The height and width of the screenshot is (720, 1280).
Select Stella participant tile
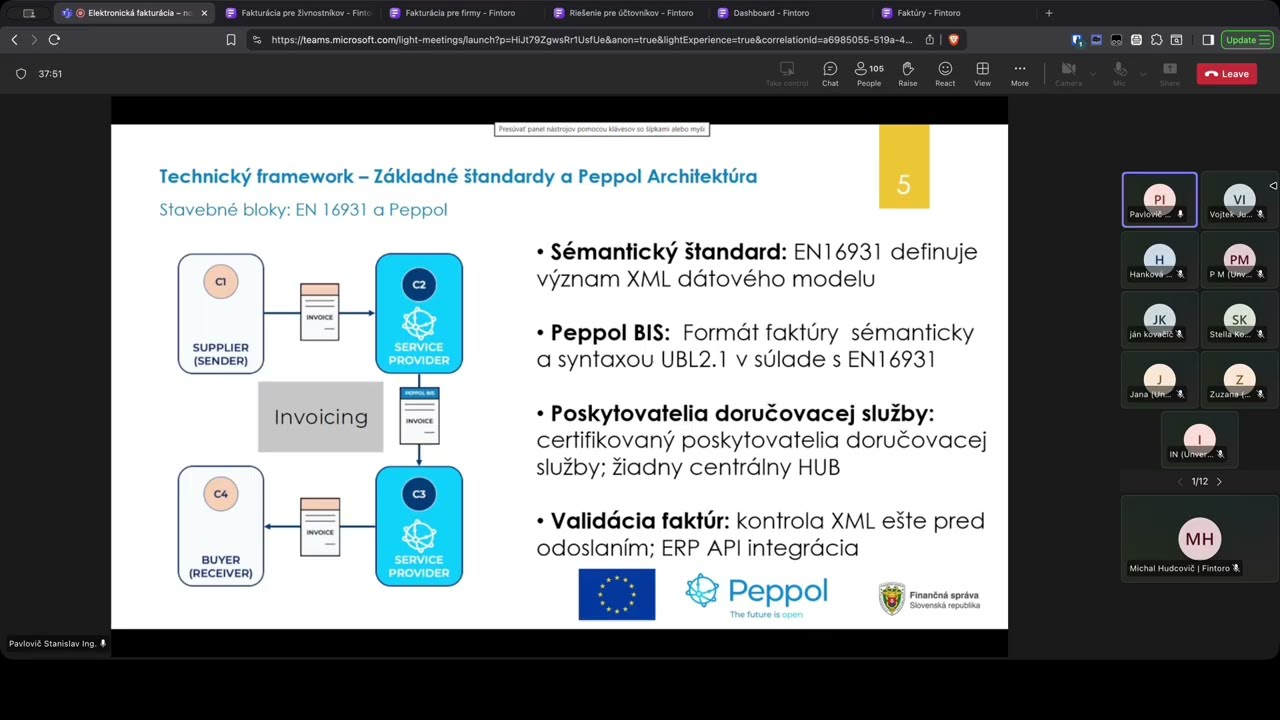[1239, 320]
